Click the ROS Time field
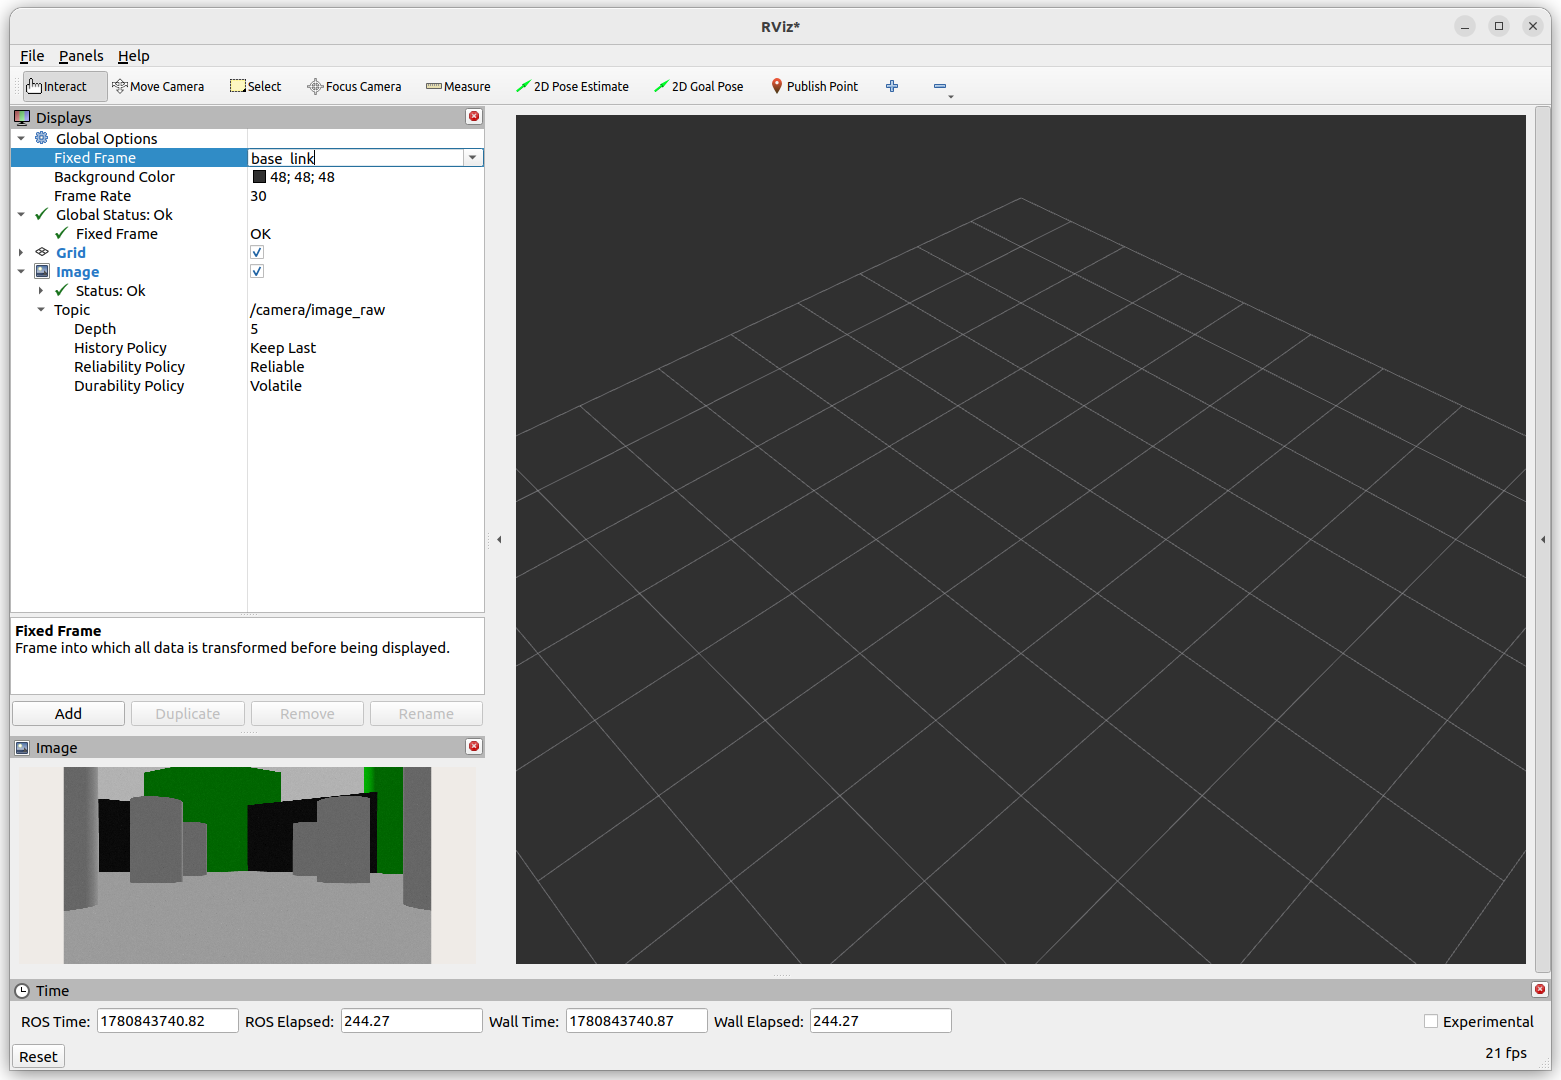Viewport: 1561px width, 1080px height. pyautogui.click(x=167, y=1020)
